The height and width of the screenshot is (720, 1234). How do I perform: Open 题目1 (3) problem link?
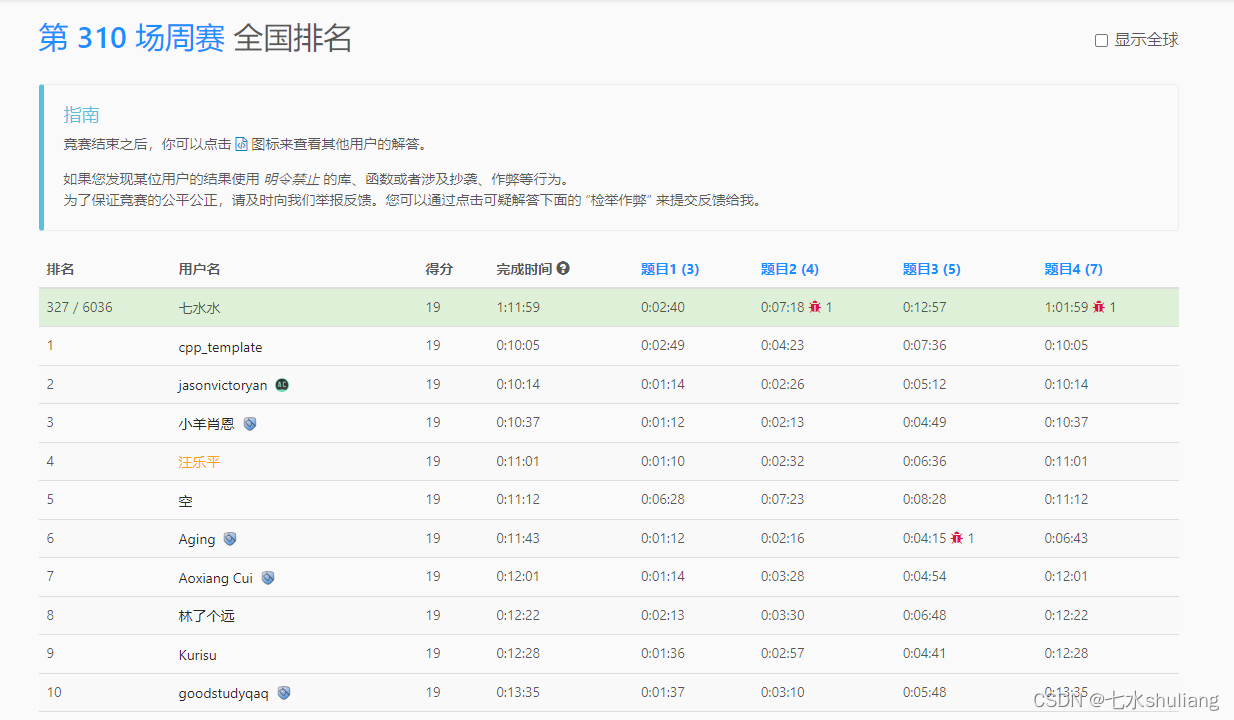(x=670, y=269)
